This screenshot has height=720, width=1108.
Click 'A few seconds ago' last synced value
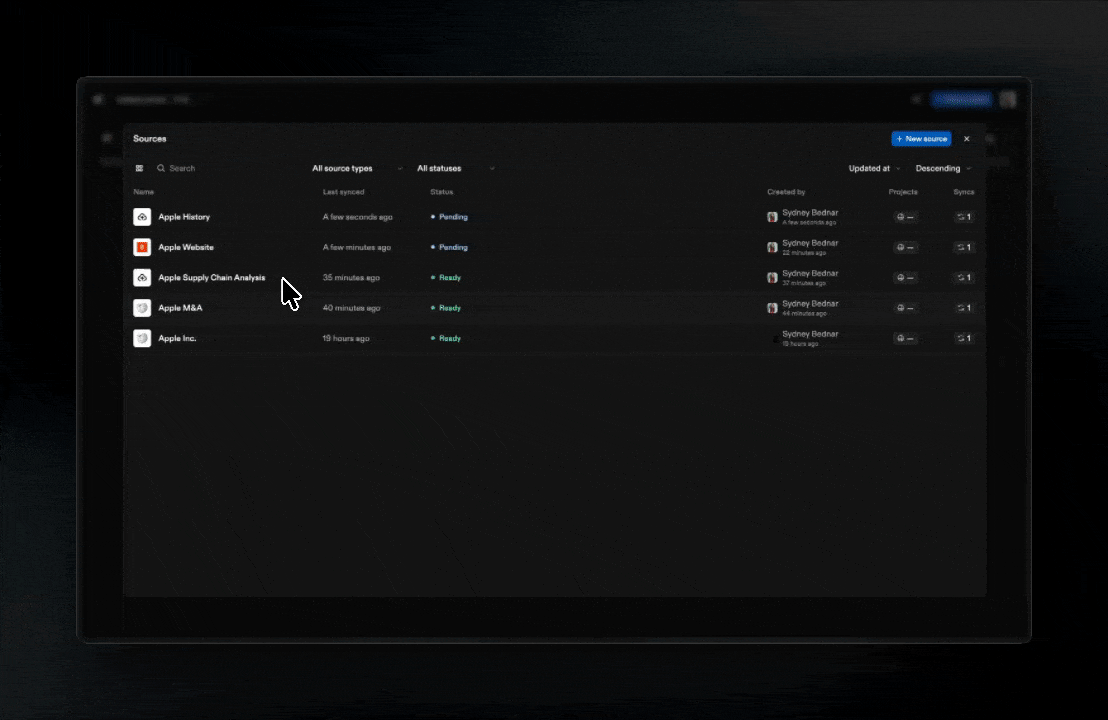coord(358,217)
